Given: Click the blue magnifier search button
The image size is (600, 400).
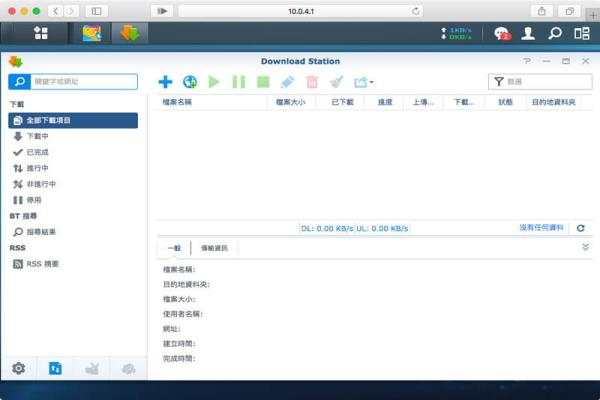Looking at the screenshot, I should coord(20,82).
